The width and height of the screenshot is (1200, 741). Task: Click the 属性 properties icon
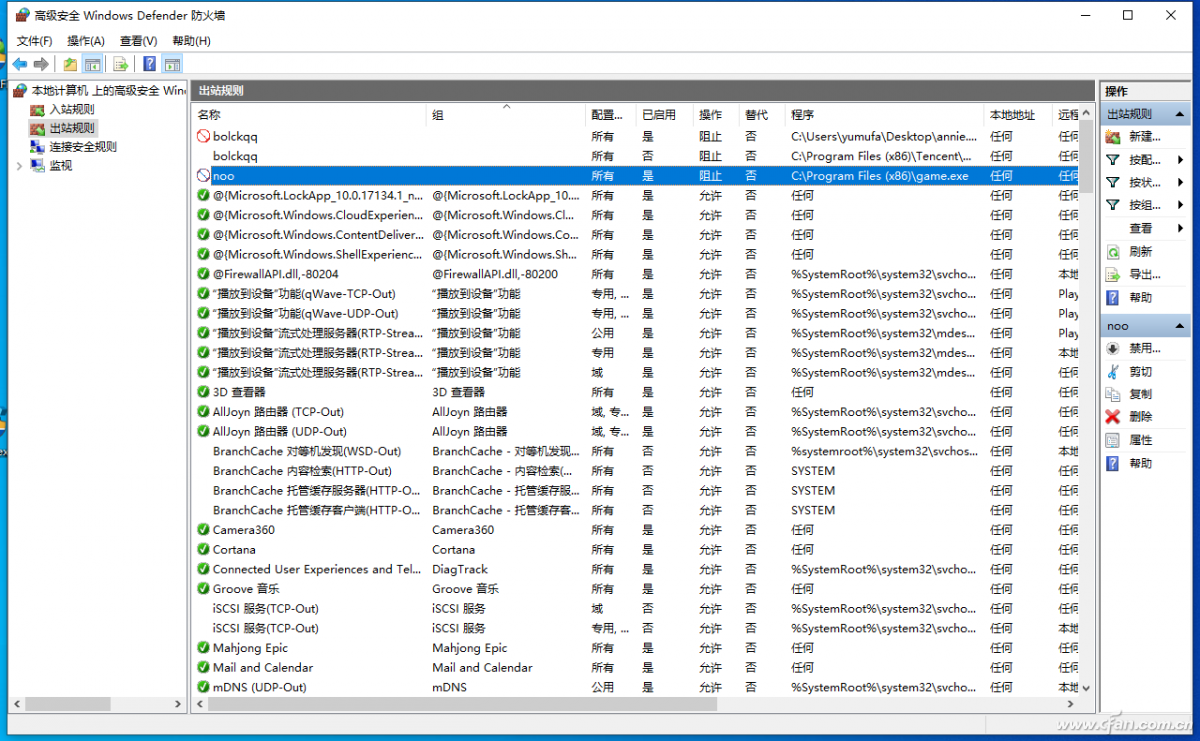click(1112, 440)
